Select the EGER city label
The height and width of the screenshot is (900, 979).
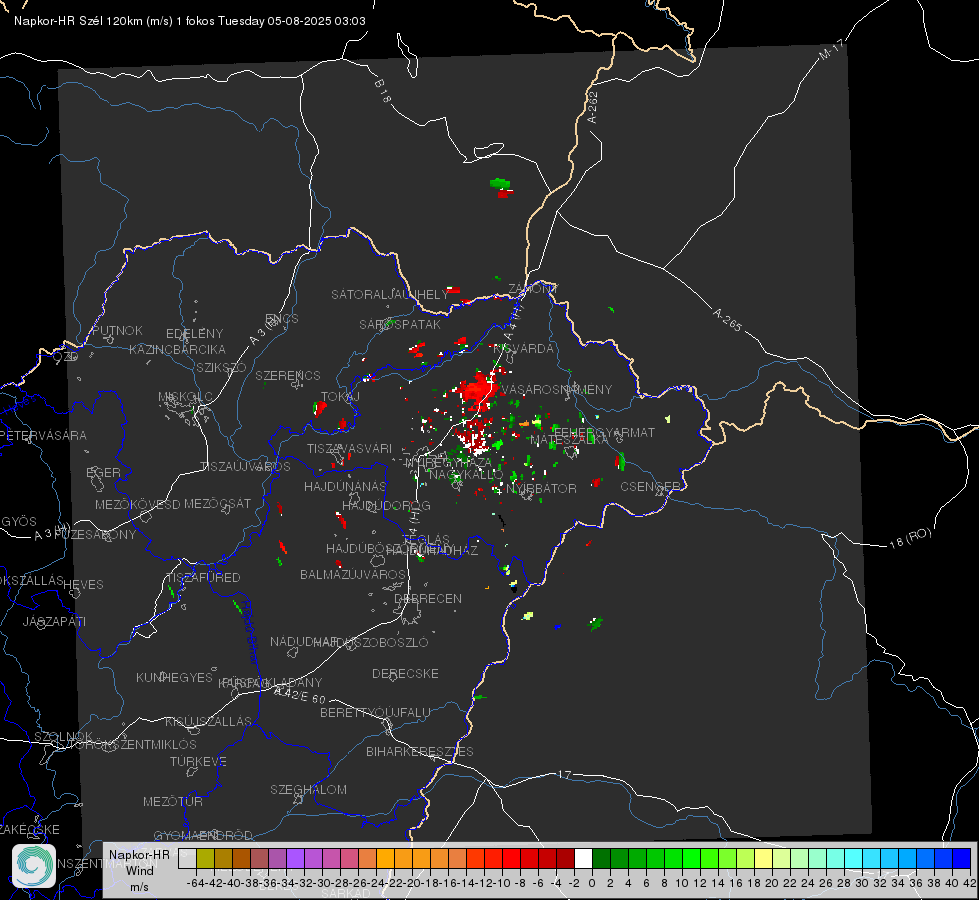[103, 472]
